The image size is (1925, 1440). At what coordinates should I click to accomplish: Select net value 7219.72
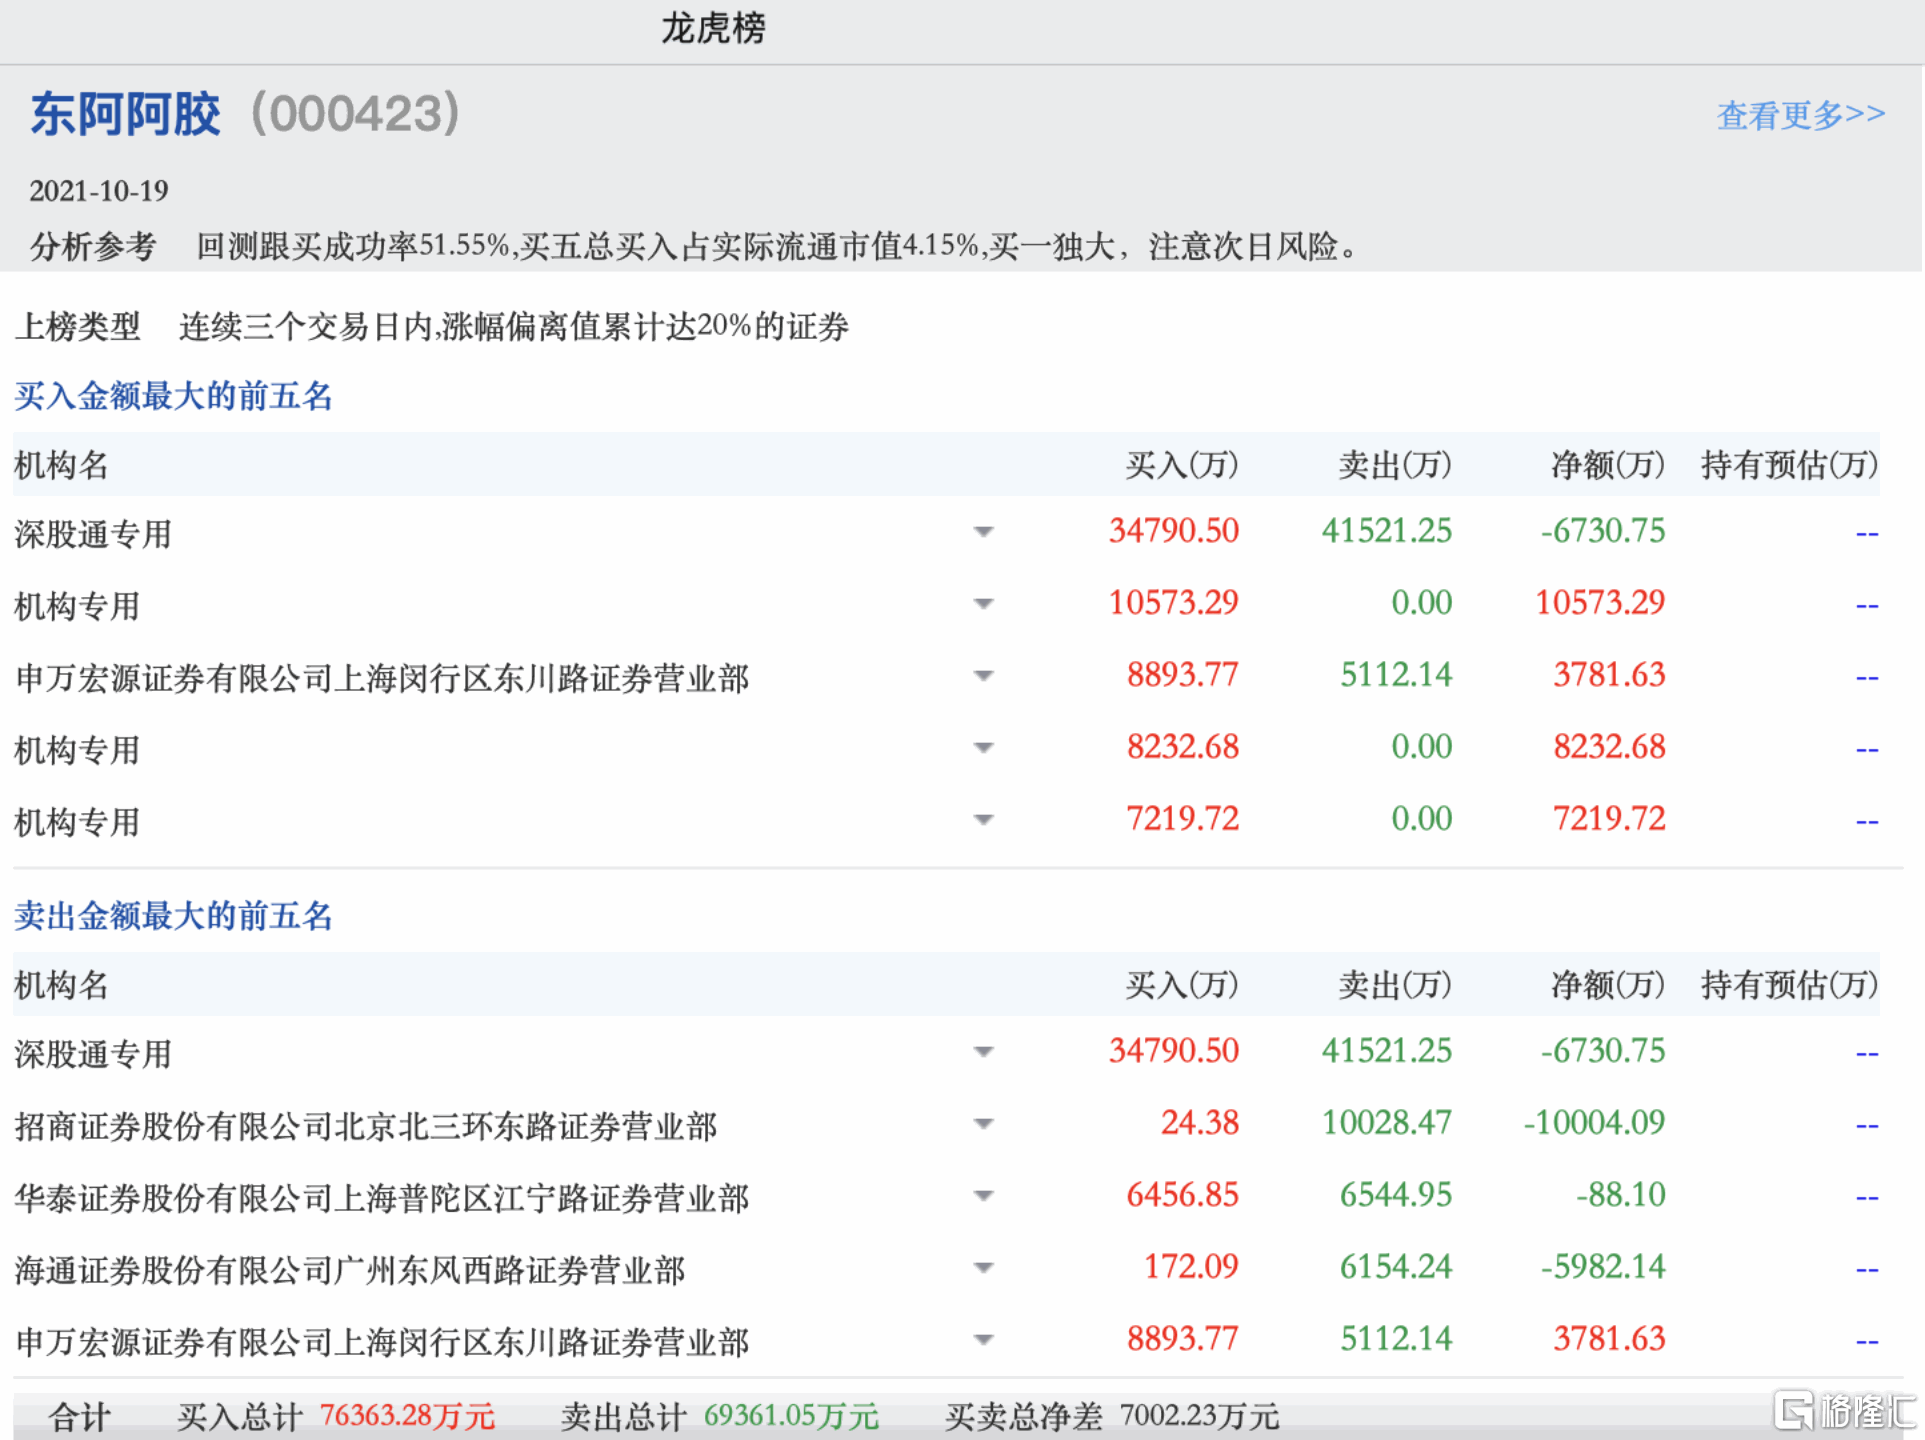1609,819
